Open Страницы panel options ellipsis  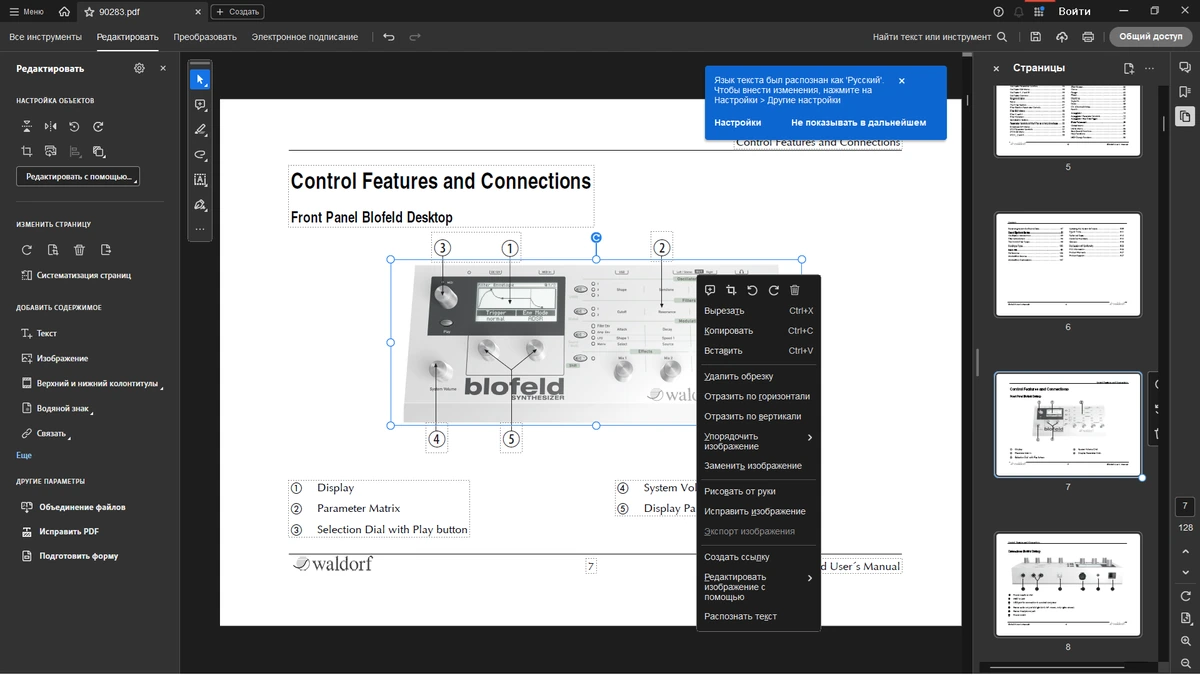pos(1150,68)
